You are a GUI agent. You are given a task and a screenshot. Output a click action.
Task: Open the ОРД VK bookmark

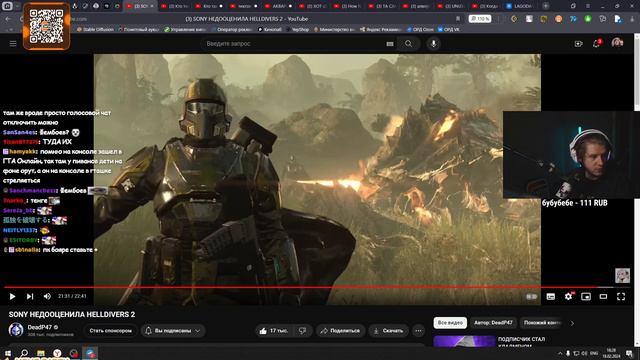tap(449, 29)
